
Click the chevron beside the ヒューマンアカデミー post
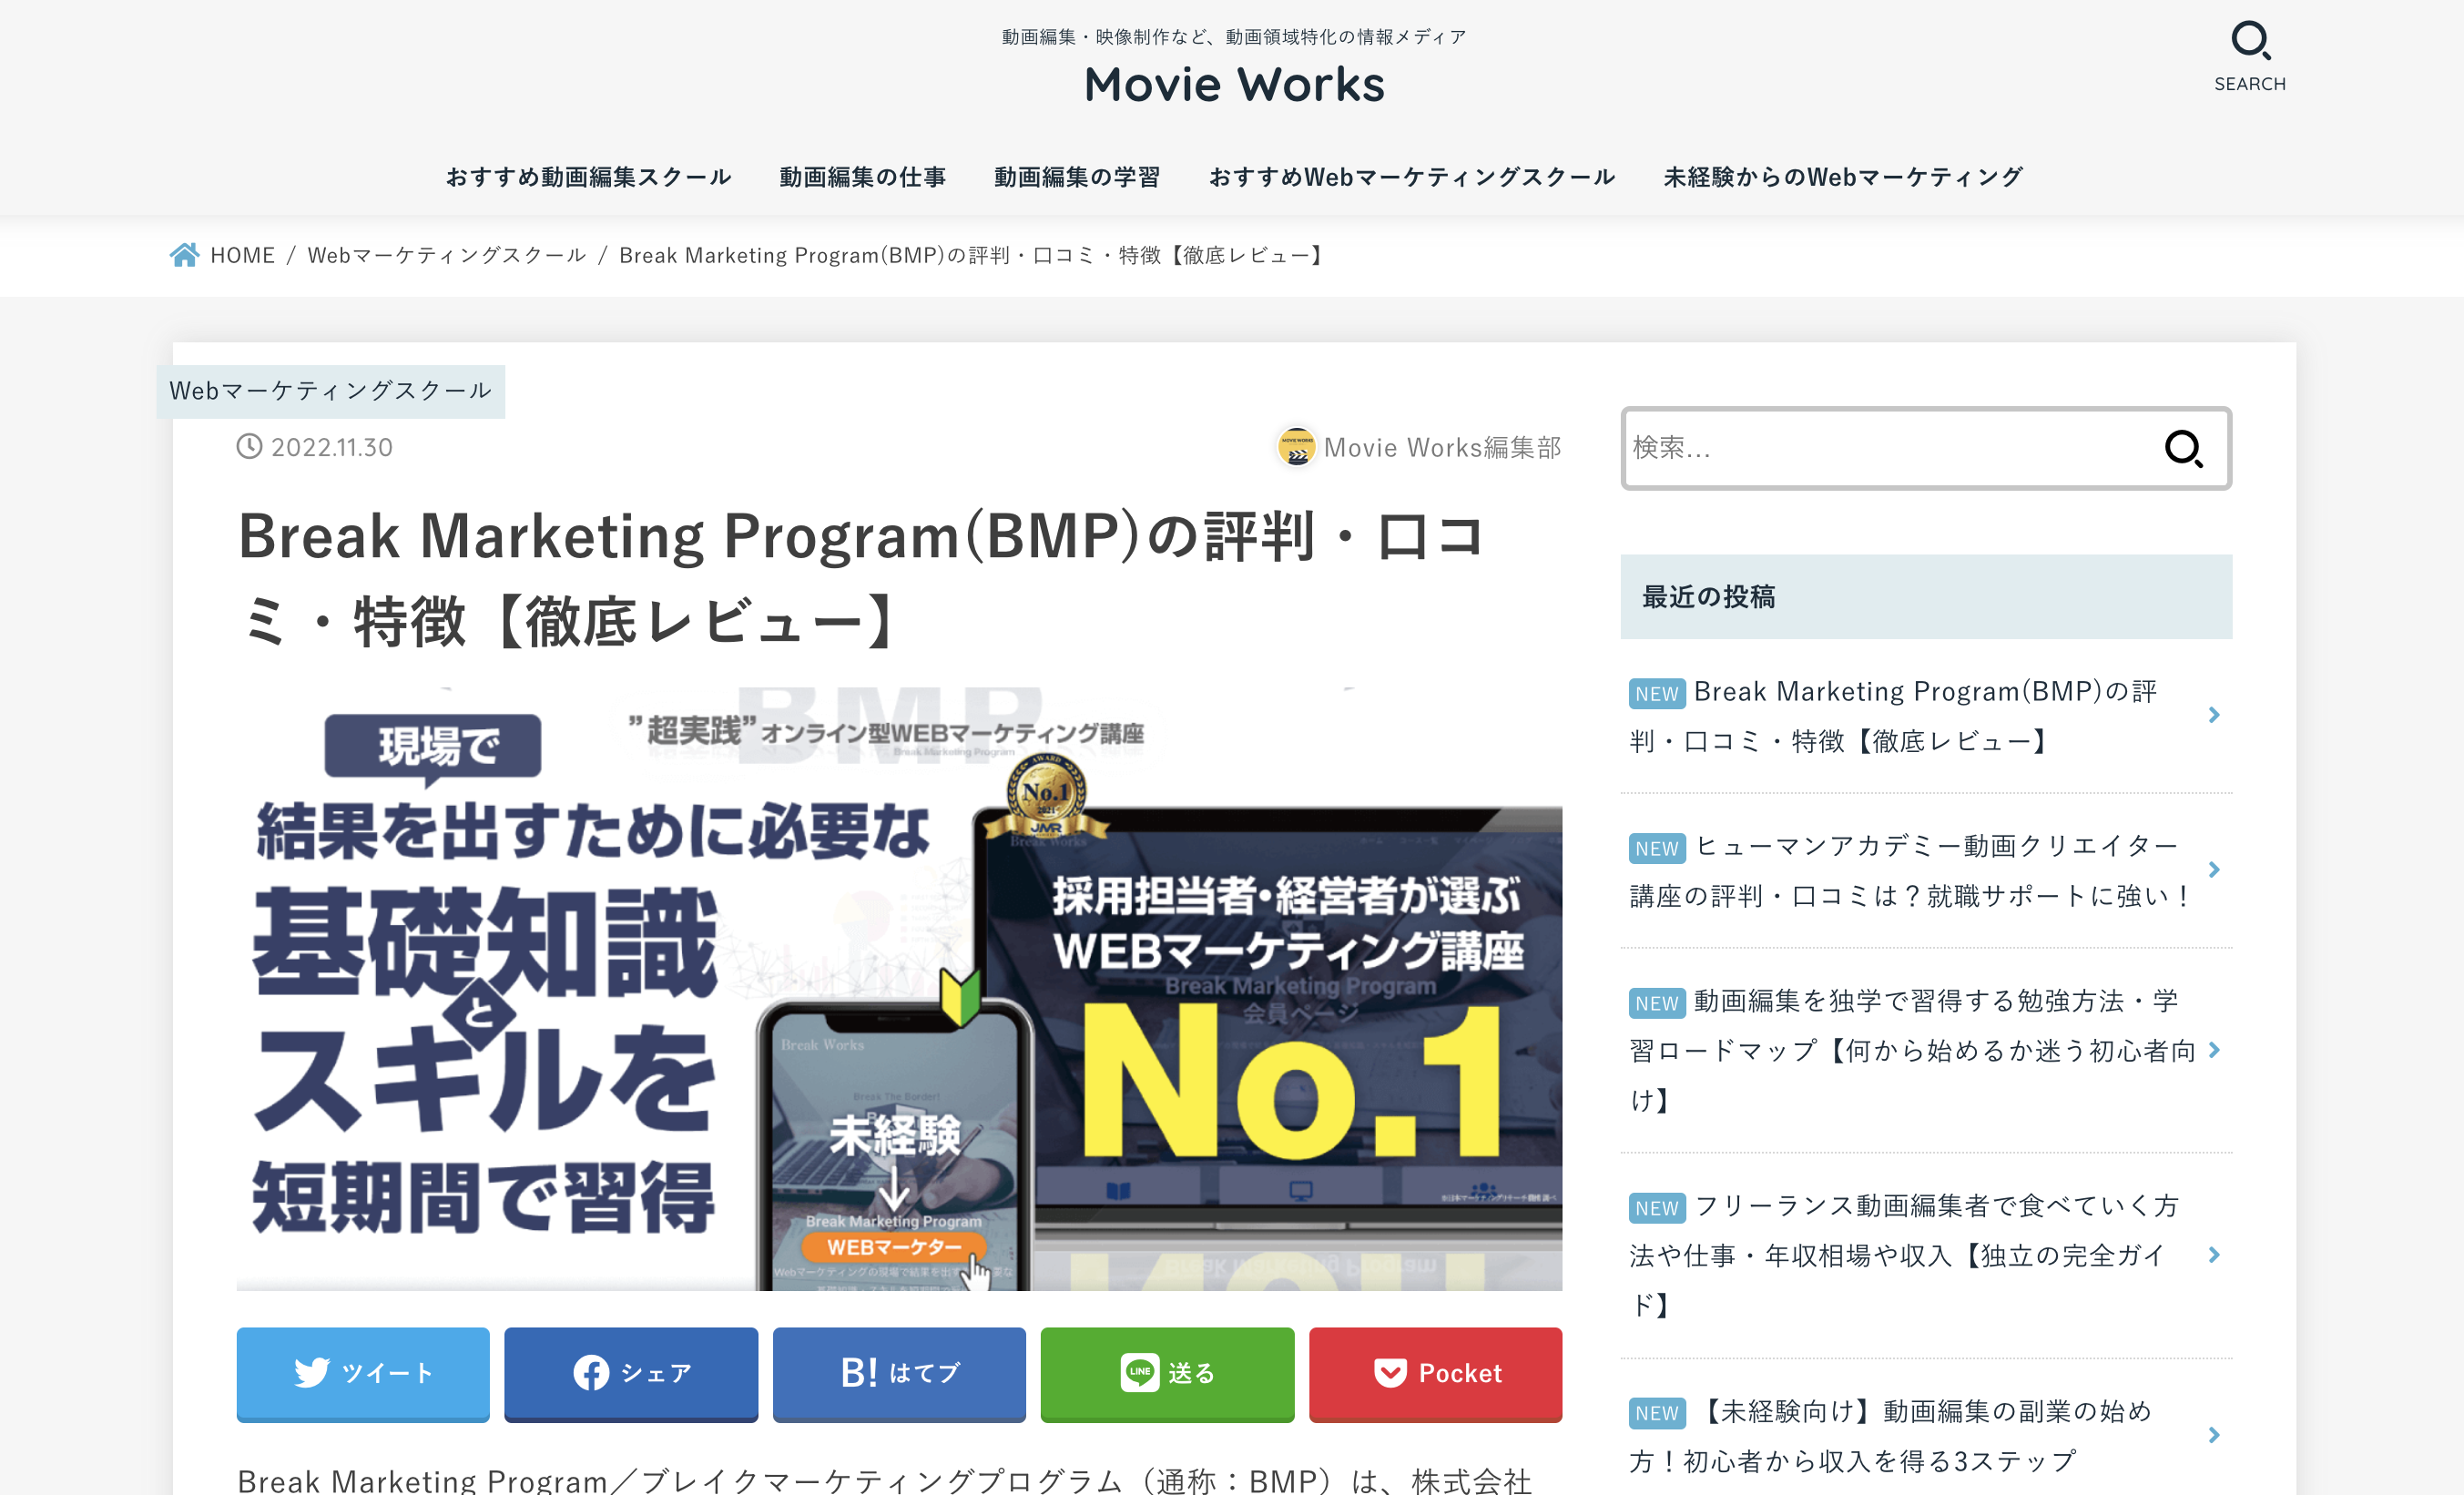pos(2213,869)
